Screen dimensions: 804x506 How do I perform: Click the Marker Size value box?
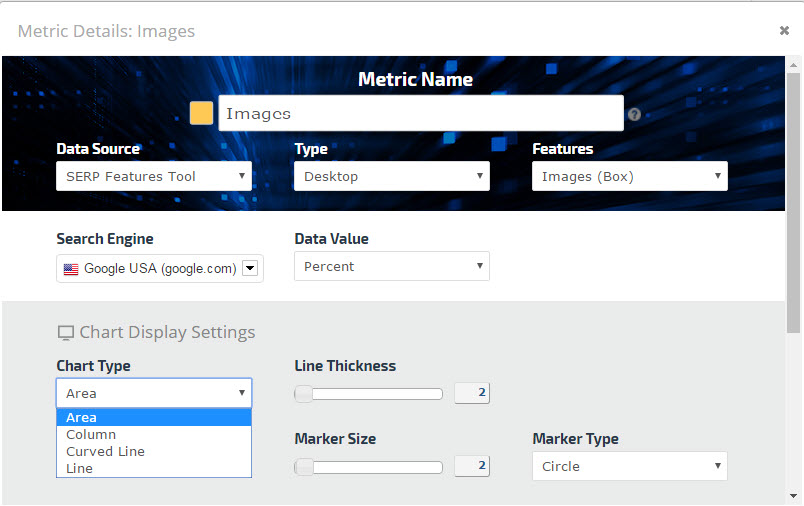[x=472, y=466]
